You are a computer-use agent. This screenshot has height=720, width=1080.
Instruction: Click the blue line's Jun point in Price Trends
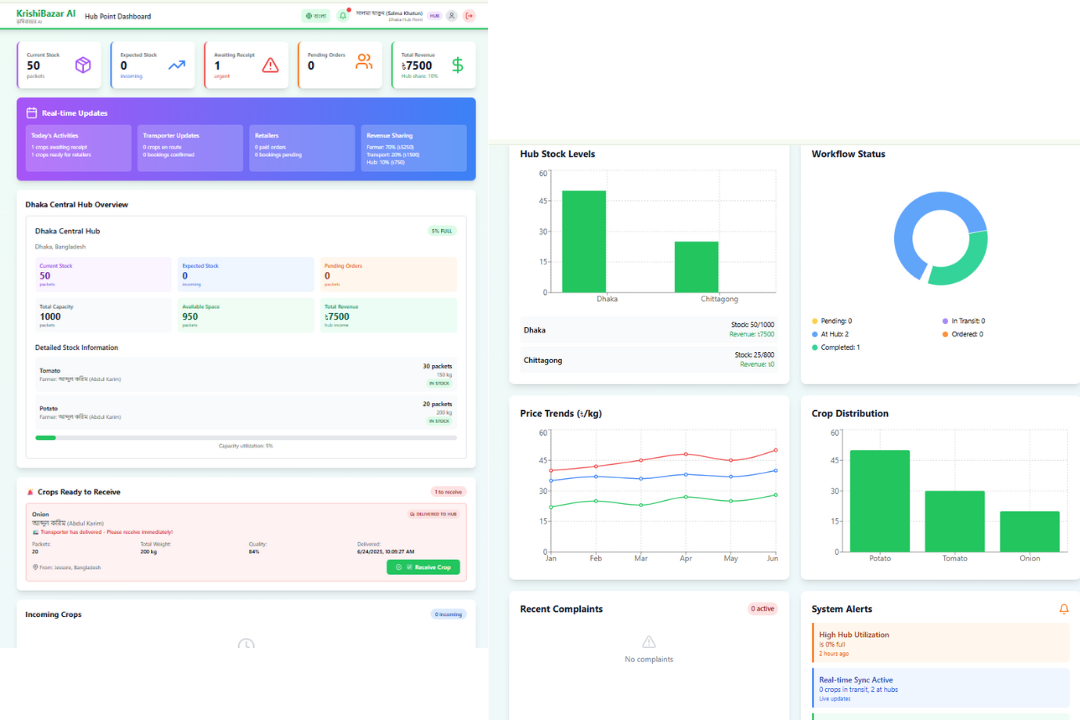click(x=776, y=471)
